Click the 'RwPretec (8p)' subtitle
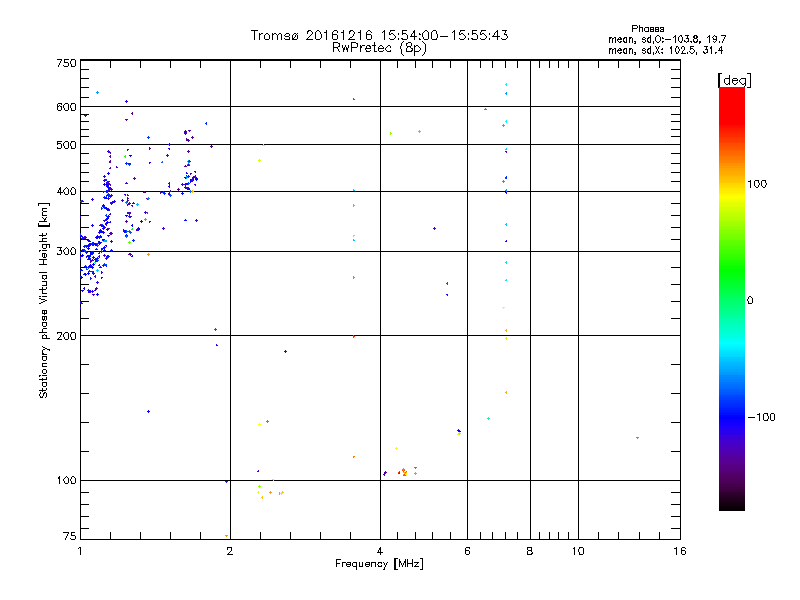Viewport: 800px width, 600px height. click(x=379, y=48)
